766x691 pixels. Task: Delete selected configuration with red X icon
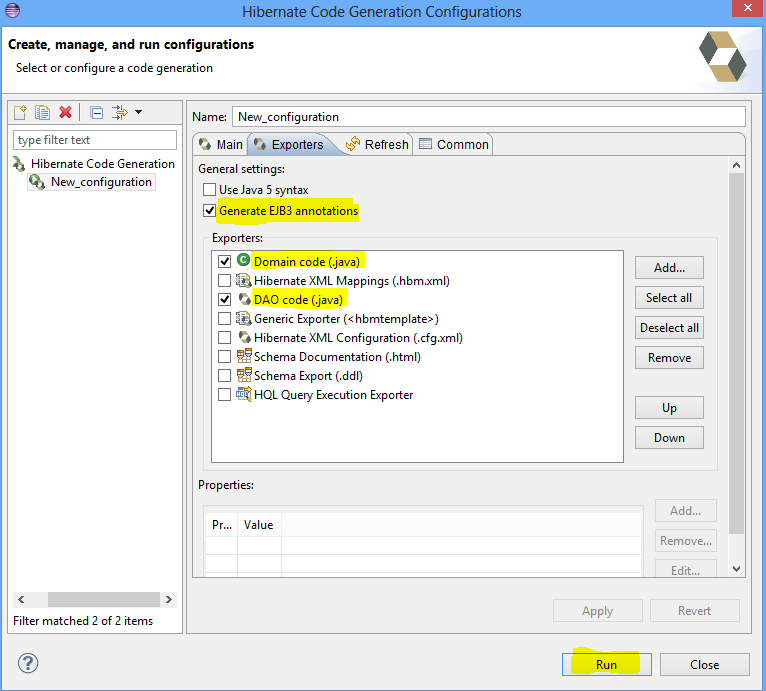[65, 112]
